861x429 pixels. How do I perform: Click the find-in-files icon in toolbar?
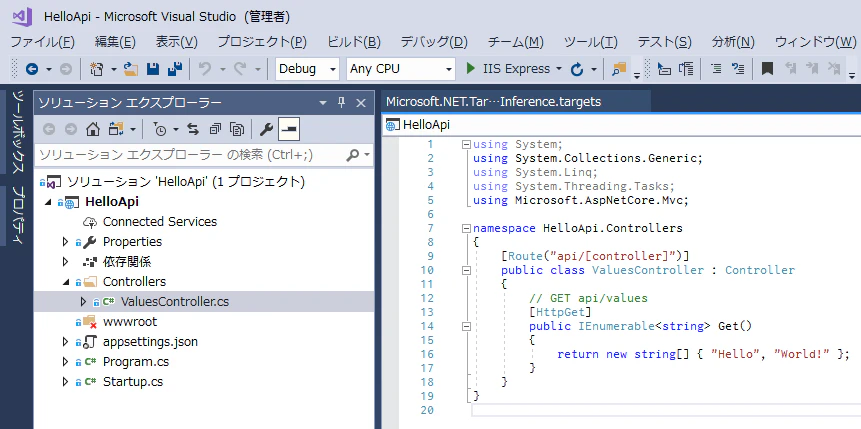click(619, 69)
